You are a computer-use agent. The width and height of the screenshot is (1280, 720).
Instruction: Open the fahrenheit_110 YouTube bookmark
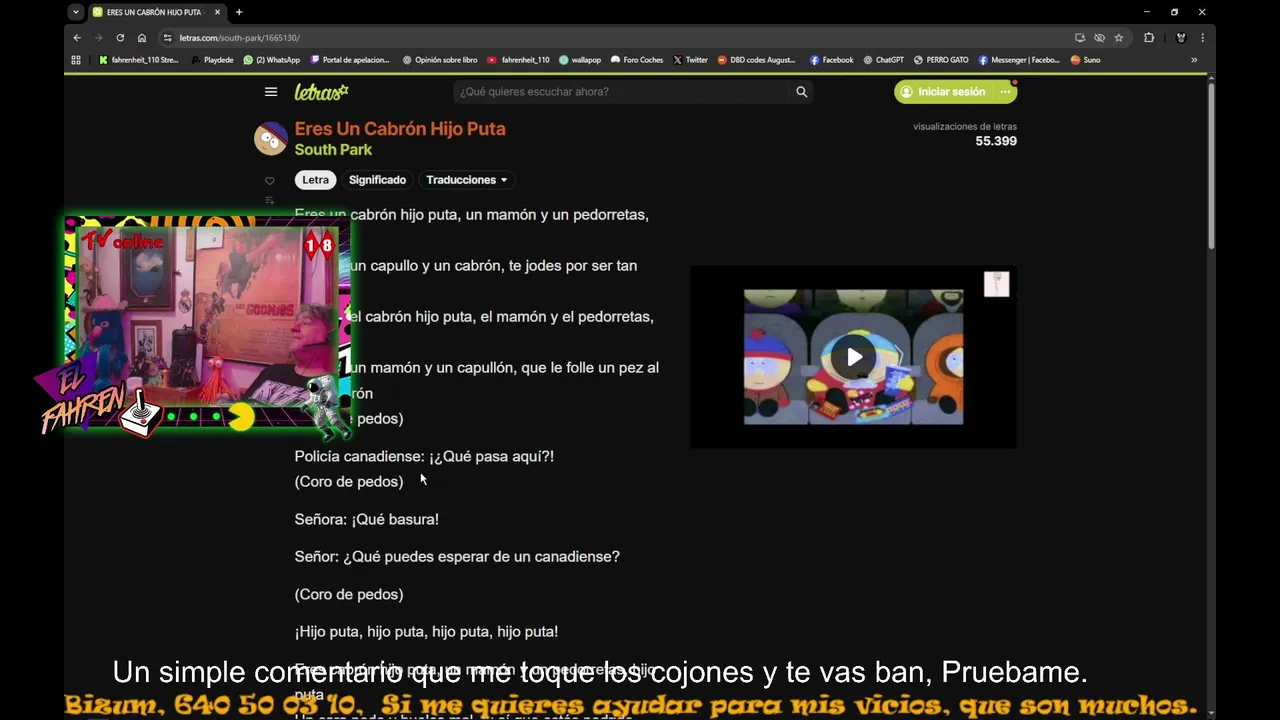(518, 60)
